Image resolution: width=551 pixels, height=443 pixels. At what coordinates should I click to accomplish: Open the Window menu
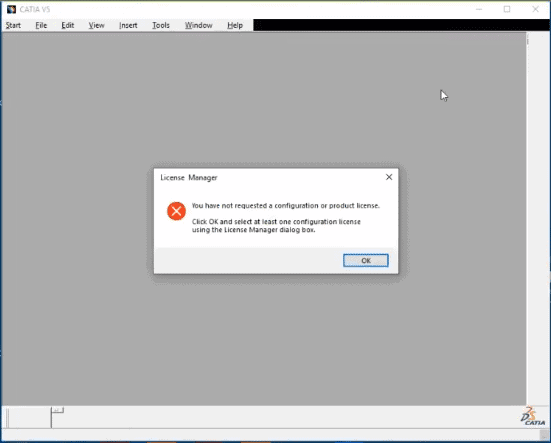(199, 25)
